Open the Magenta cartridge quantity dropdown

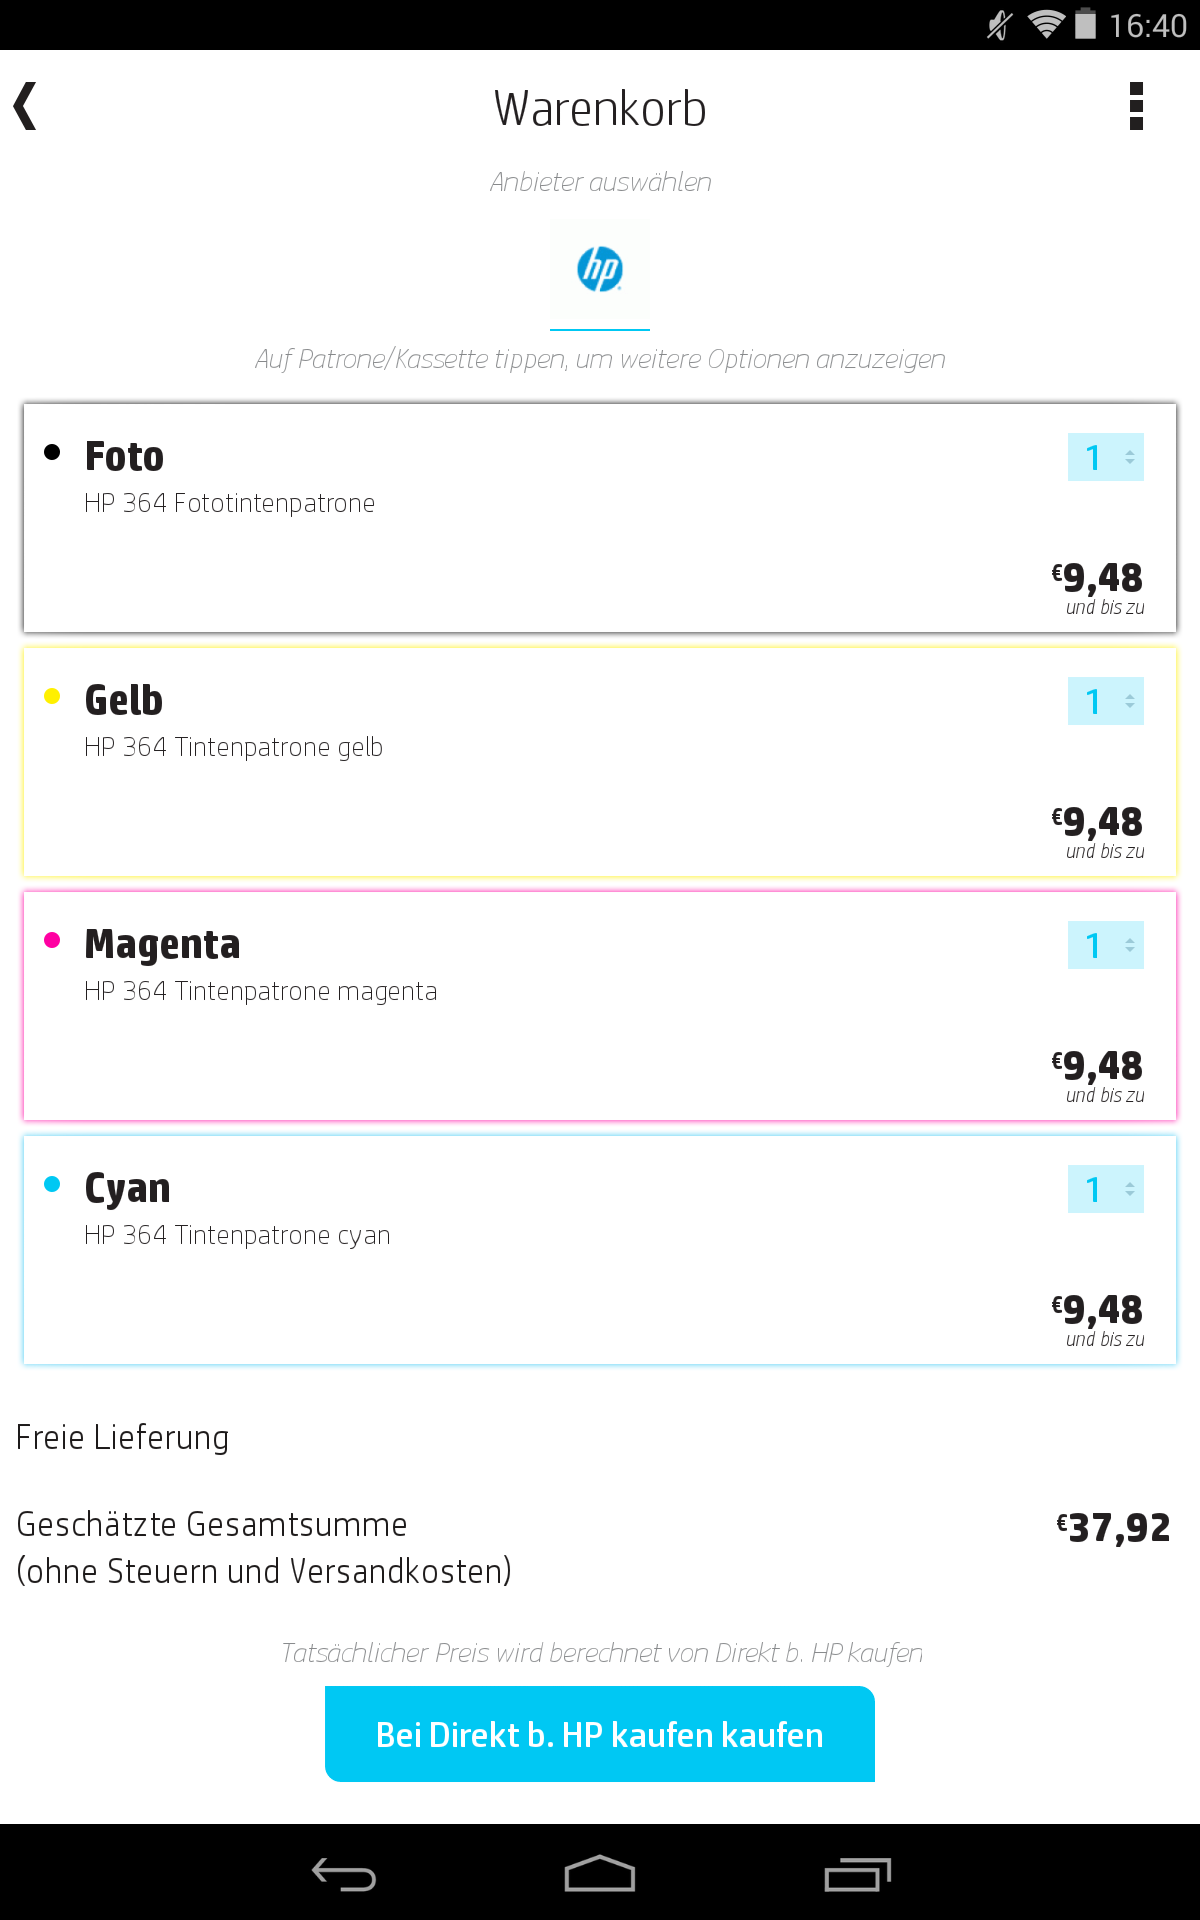[1105, 946]
